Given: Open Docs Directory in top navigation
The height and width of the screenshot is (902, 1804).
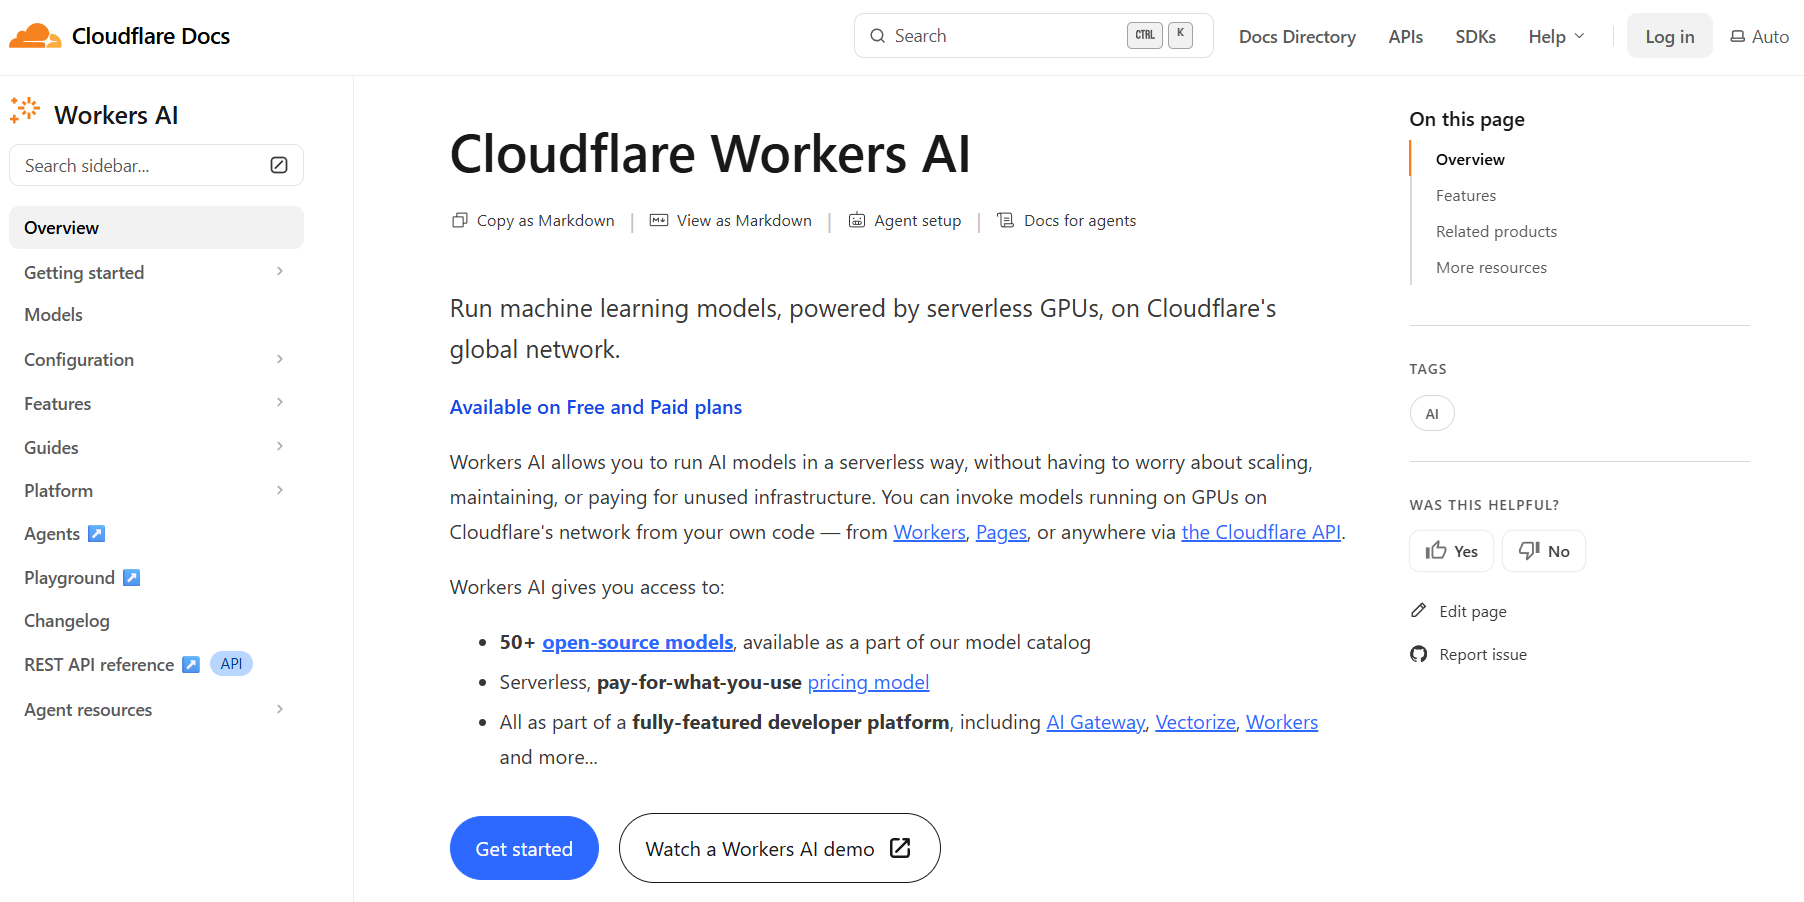Looking at the screenshot, I should (1297, 36).
